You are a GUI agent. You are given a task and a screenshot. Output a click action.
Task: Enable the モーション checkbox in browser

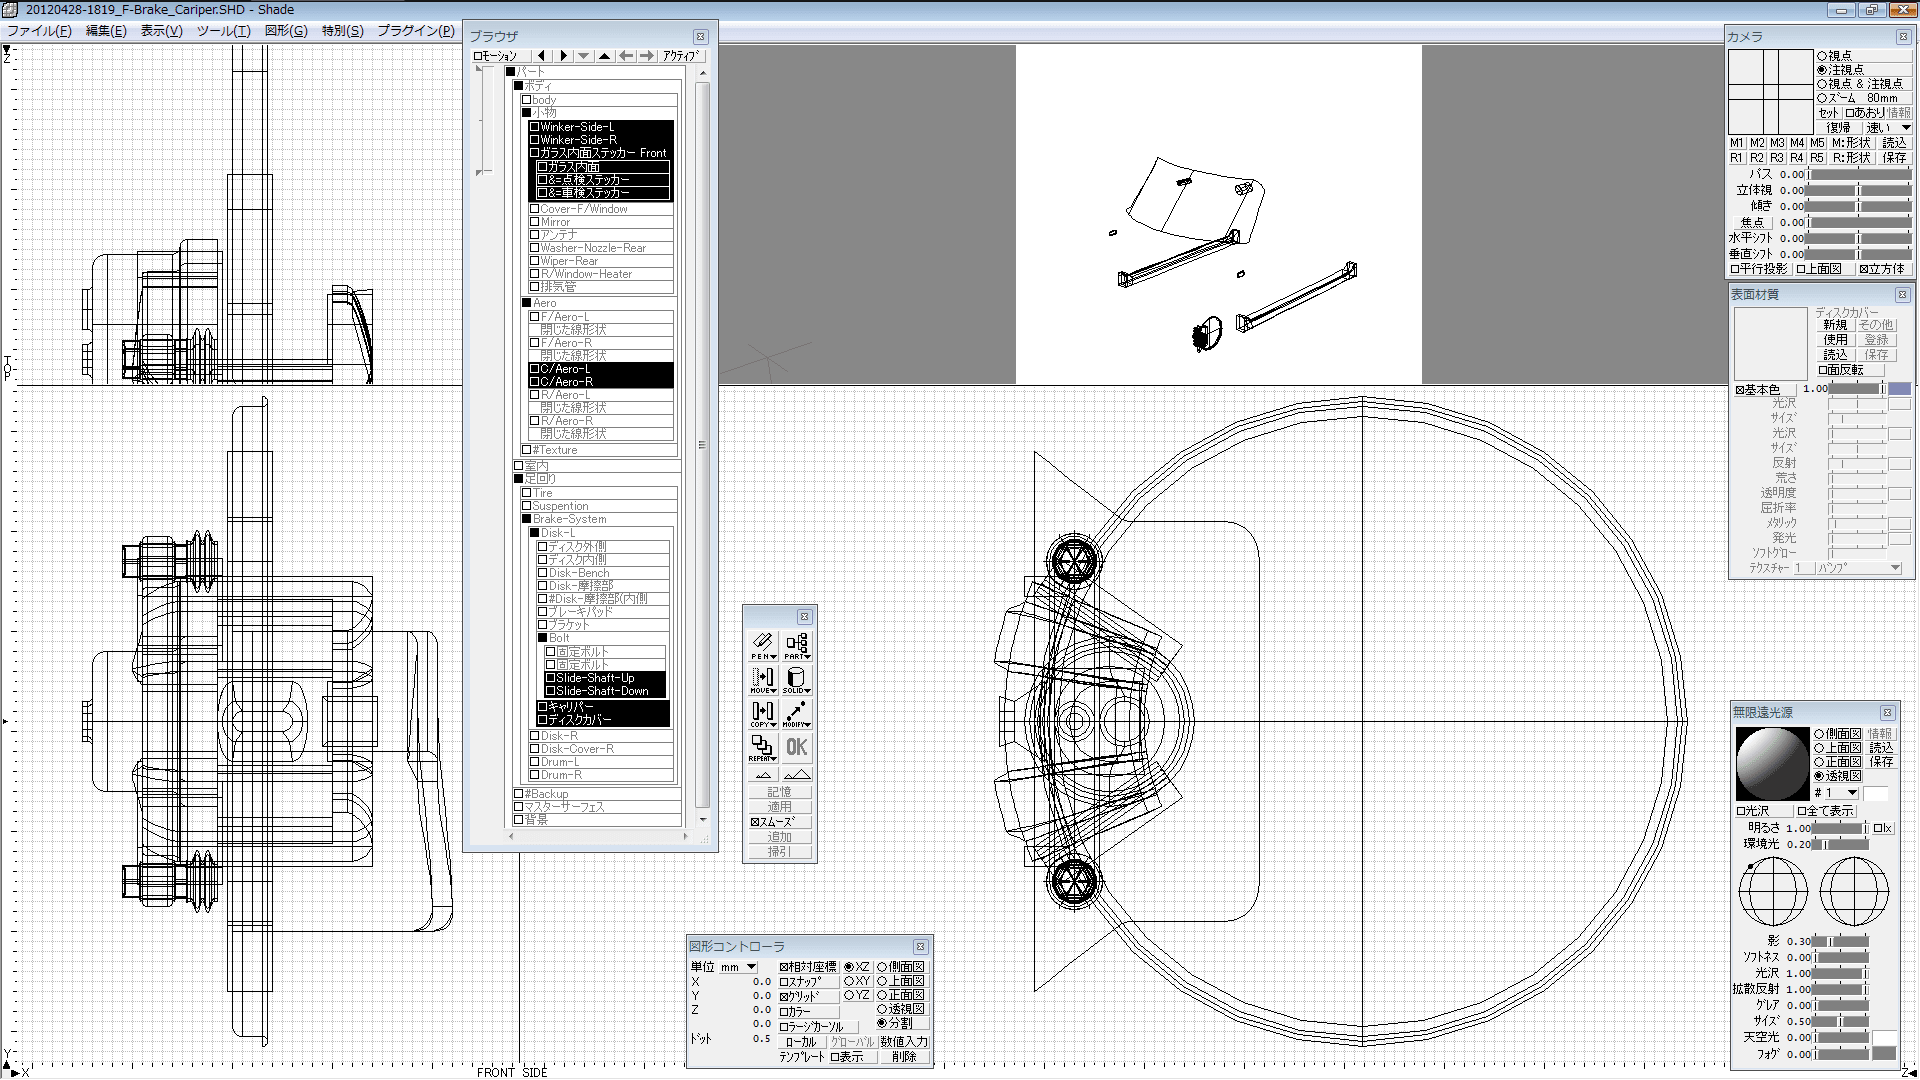click(x=478, y=56)
